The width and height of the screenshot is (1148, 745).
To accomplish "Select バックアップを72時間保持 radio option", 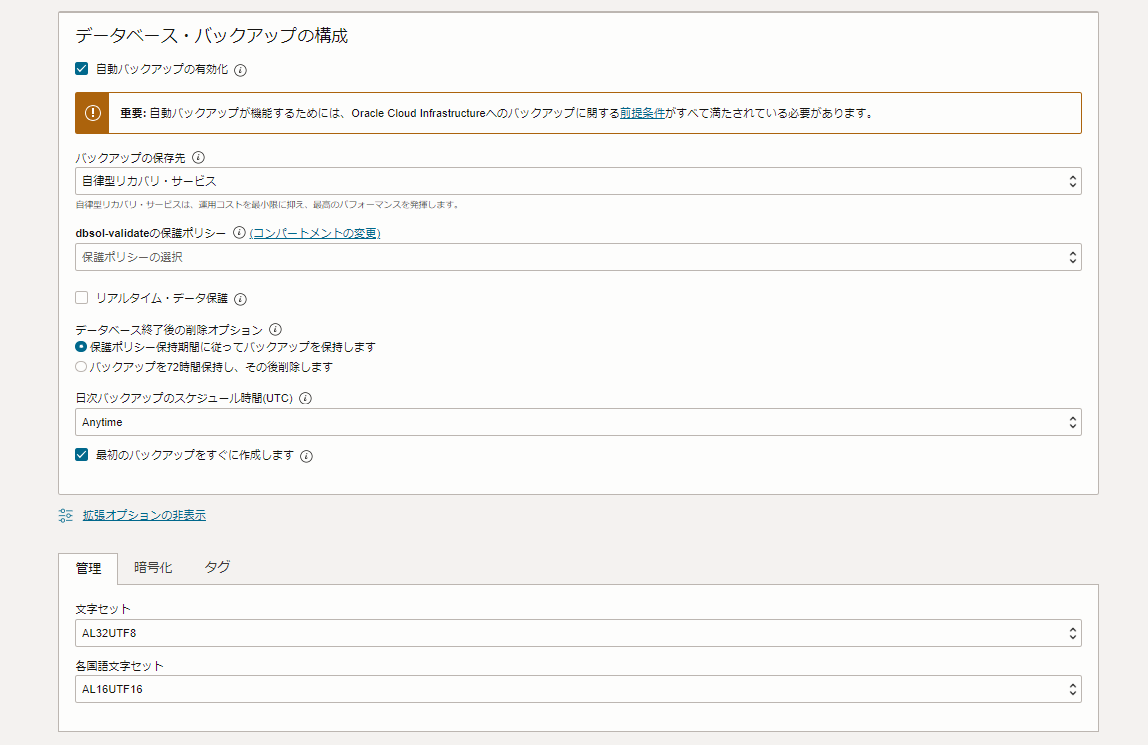I will pos(81,367).
